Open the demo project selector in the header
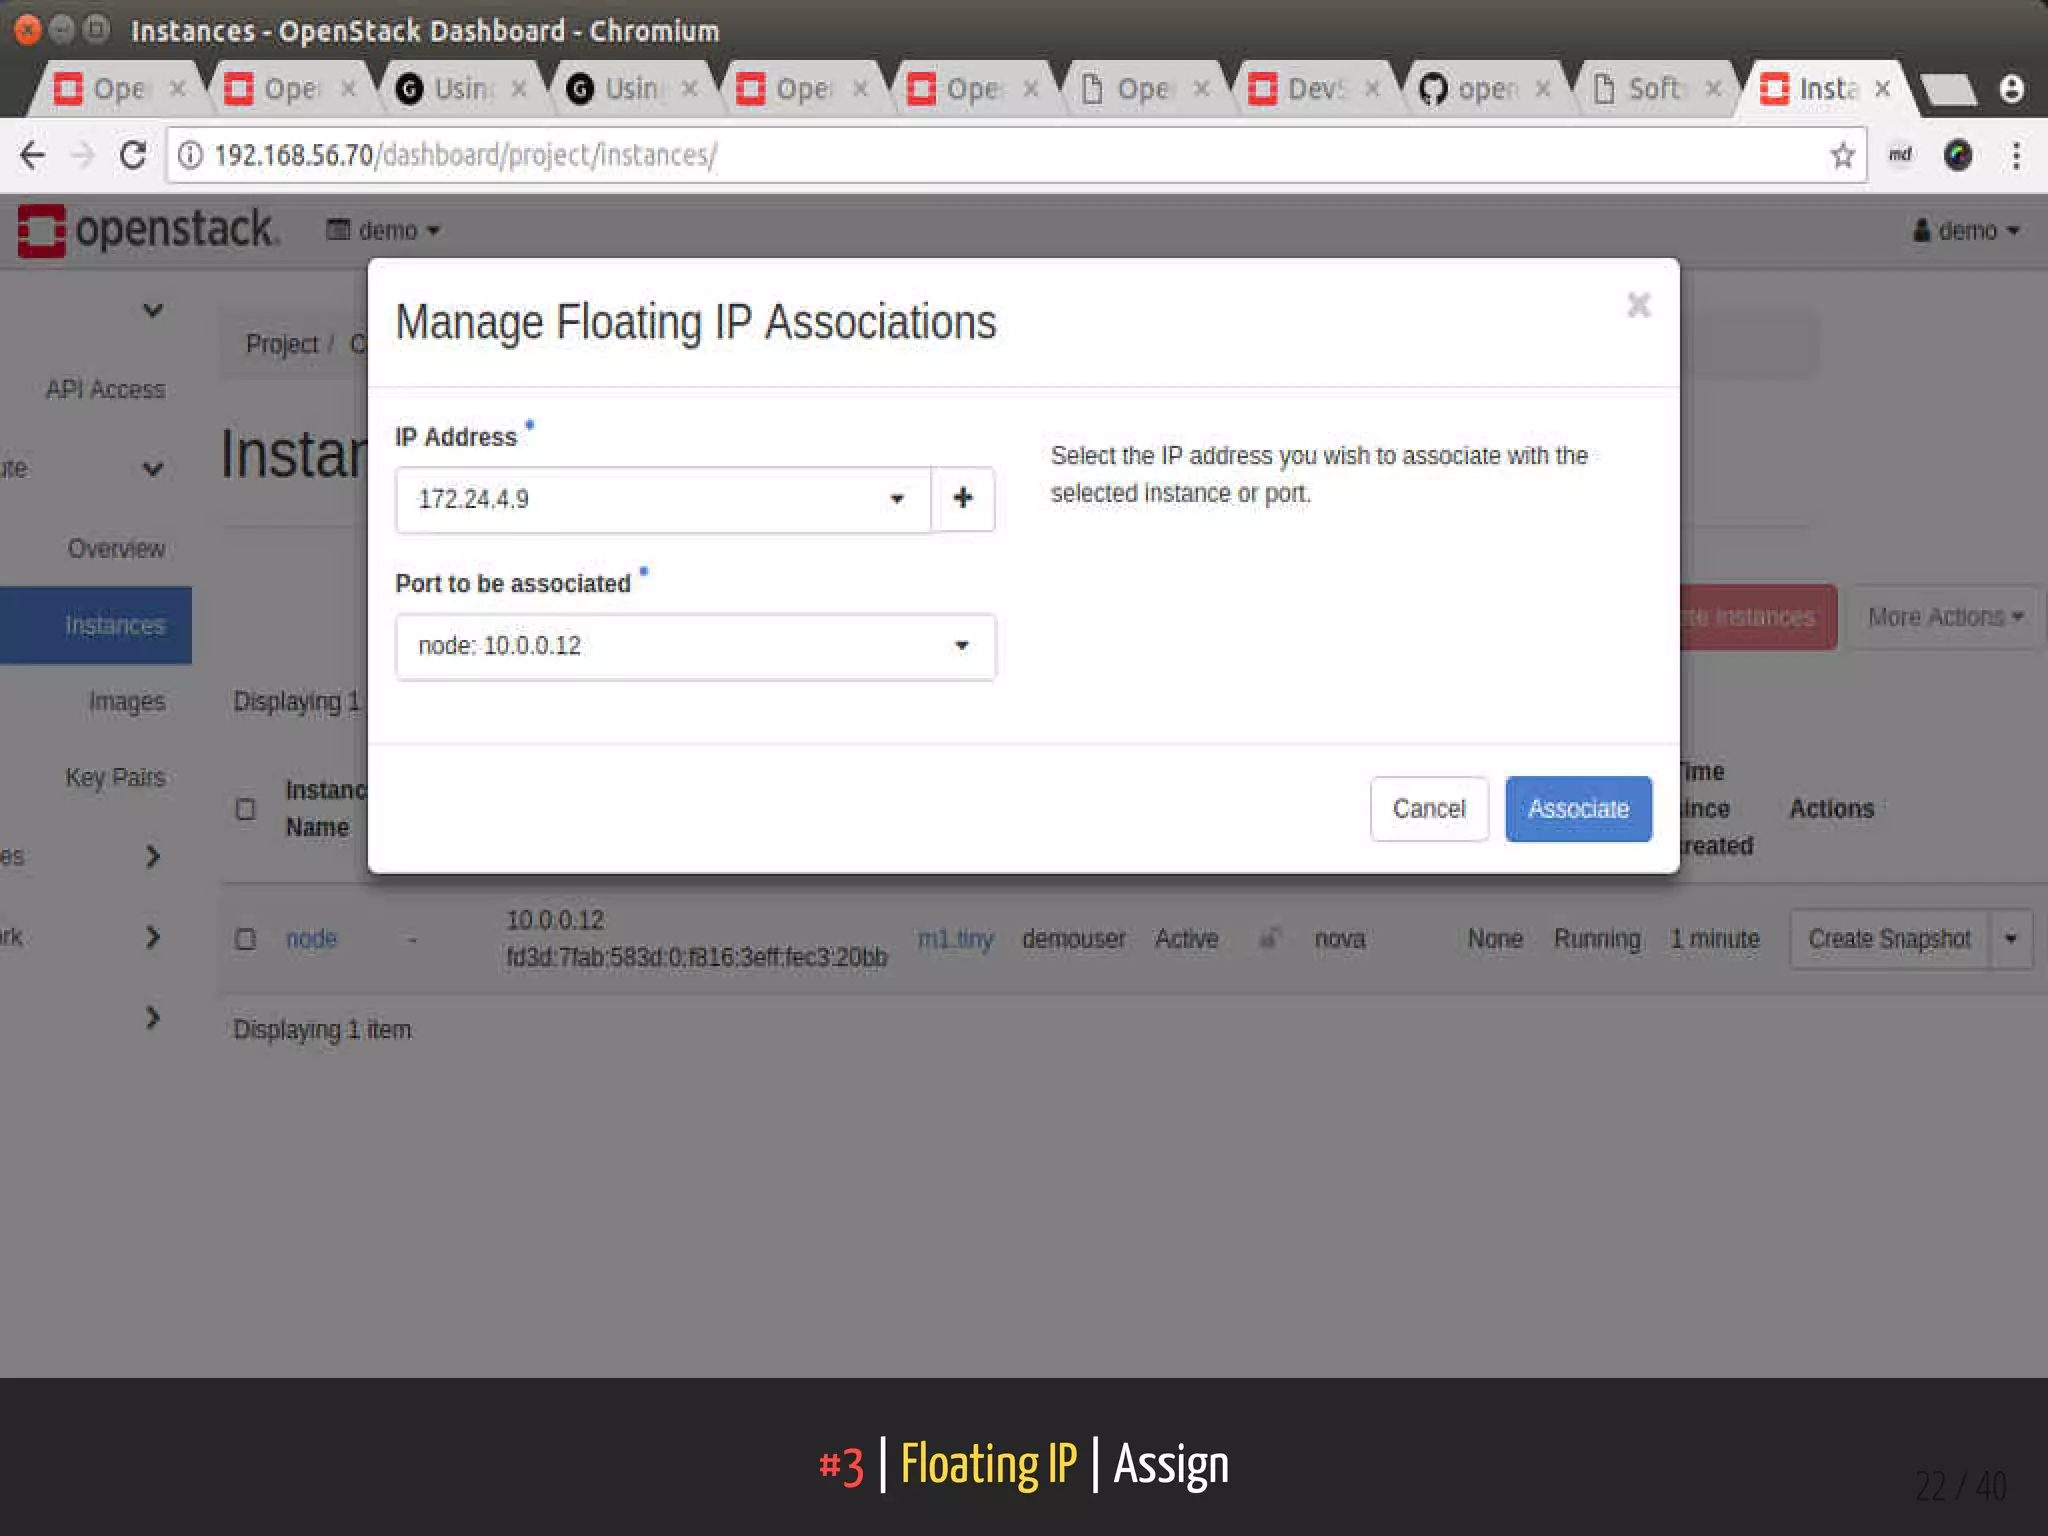Viewport: 2048px width, 1536px height. 384,230
